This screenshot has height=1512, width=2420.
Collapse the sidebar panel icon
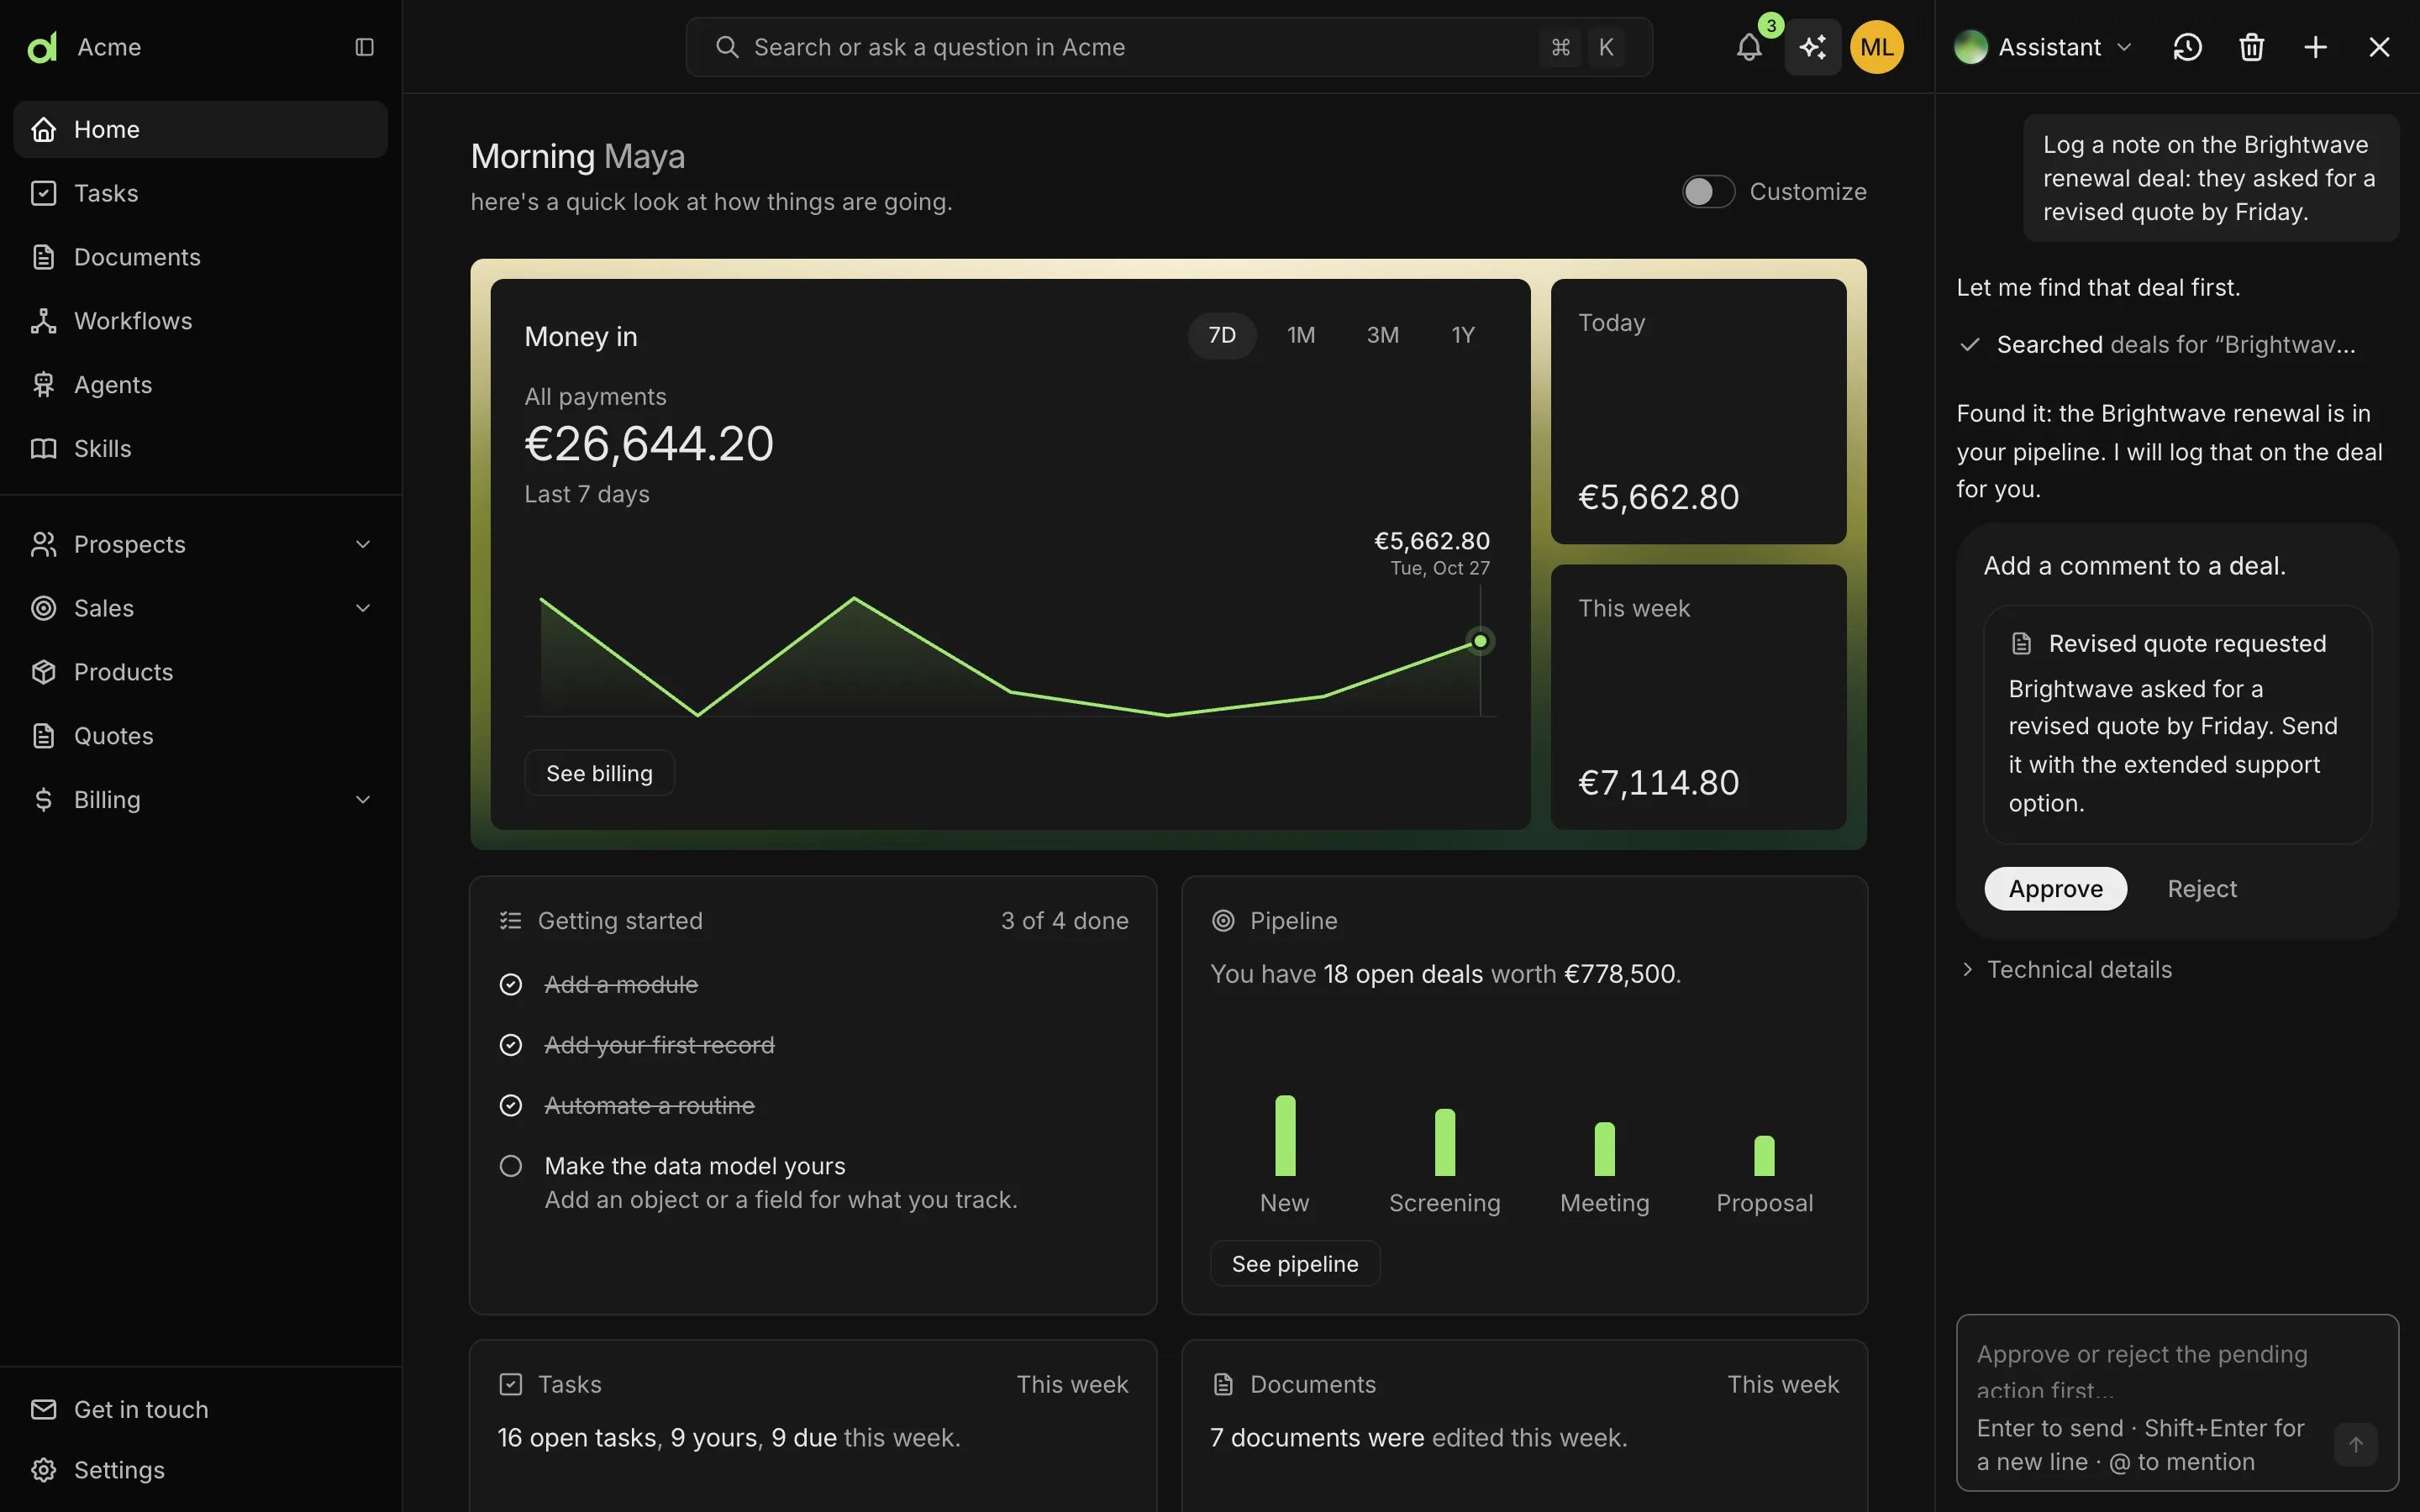364,47
